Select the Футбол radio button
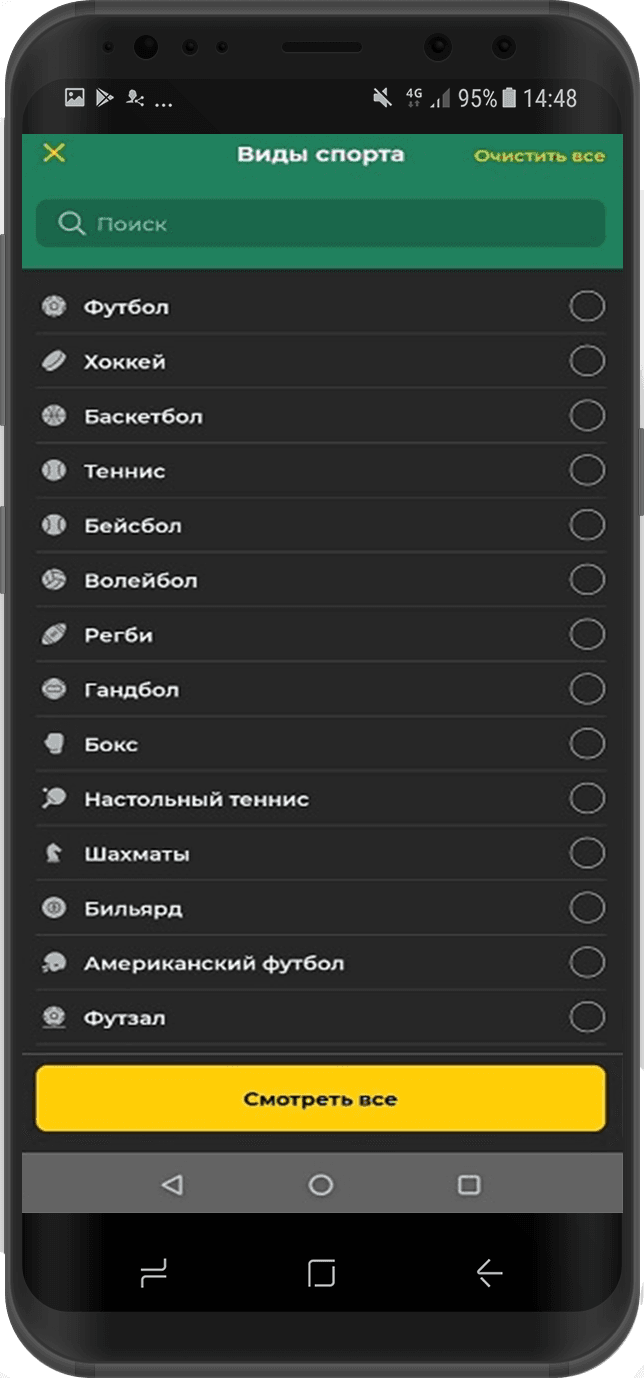644x1378 pixels. [x=587, y=306]
